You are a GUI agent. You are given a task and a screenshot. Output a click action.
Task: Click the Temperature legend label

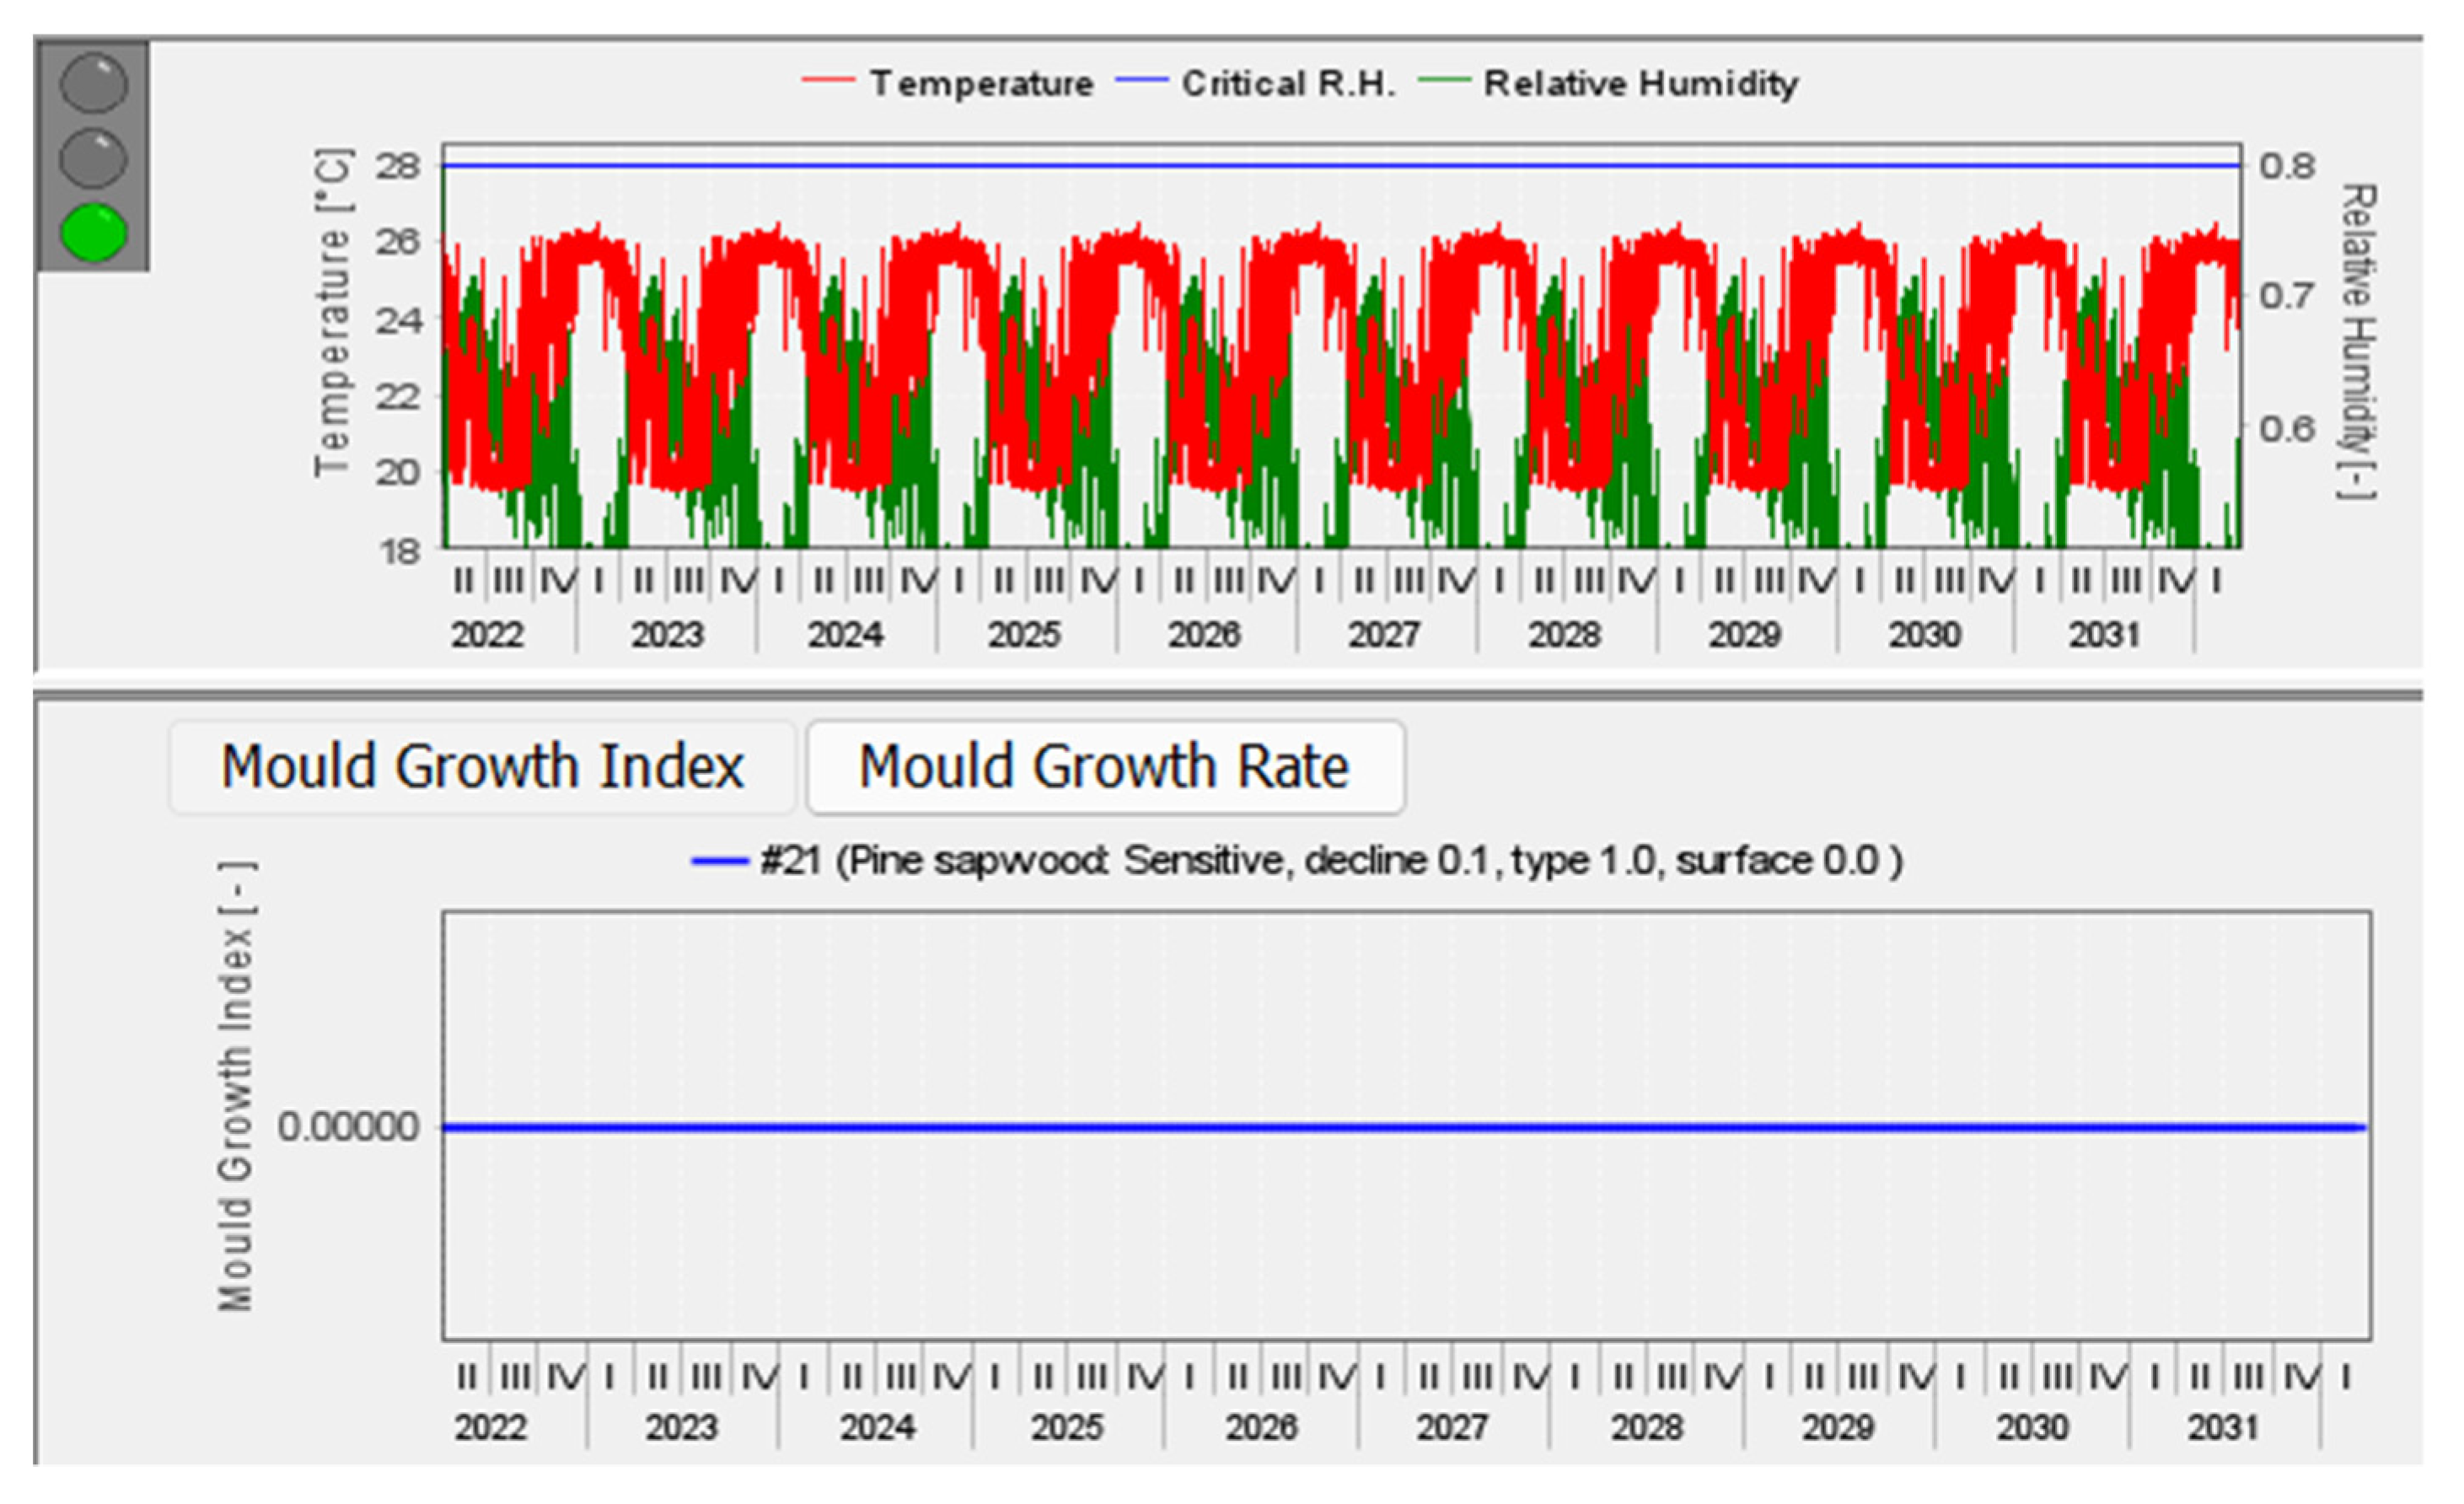click(981, 83)
